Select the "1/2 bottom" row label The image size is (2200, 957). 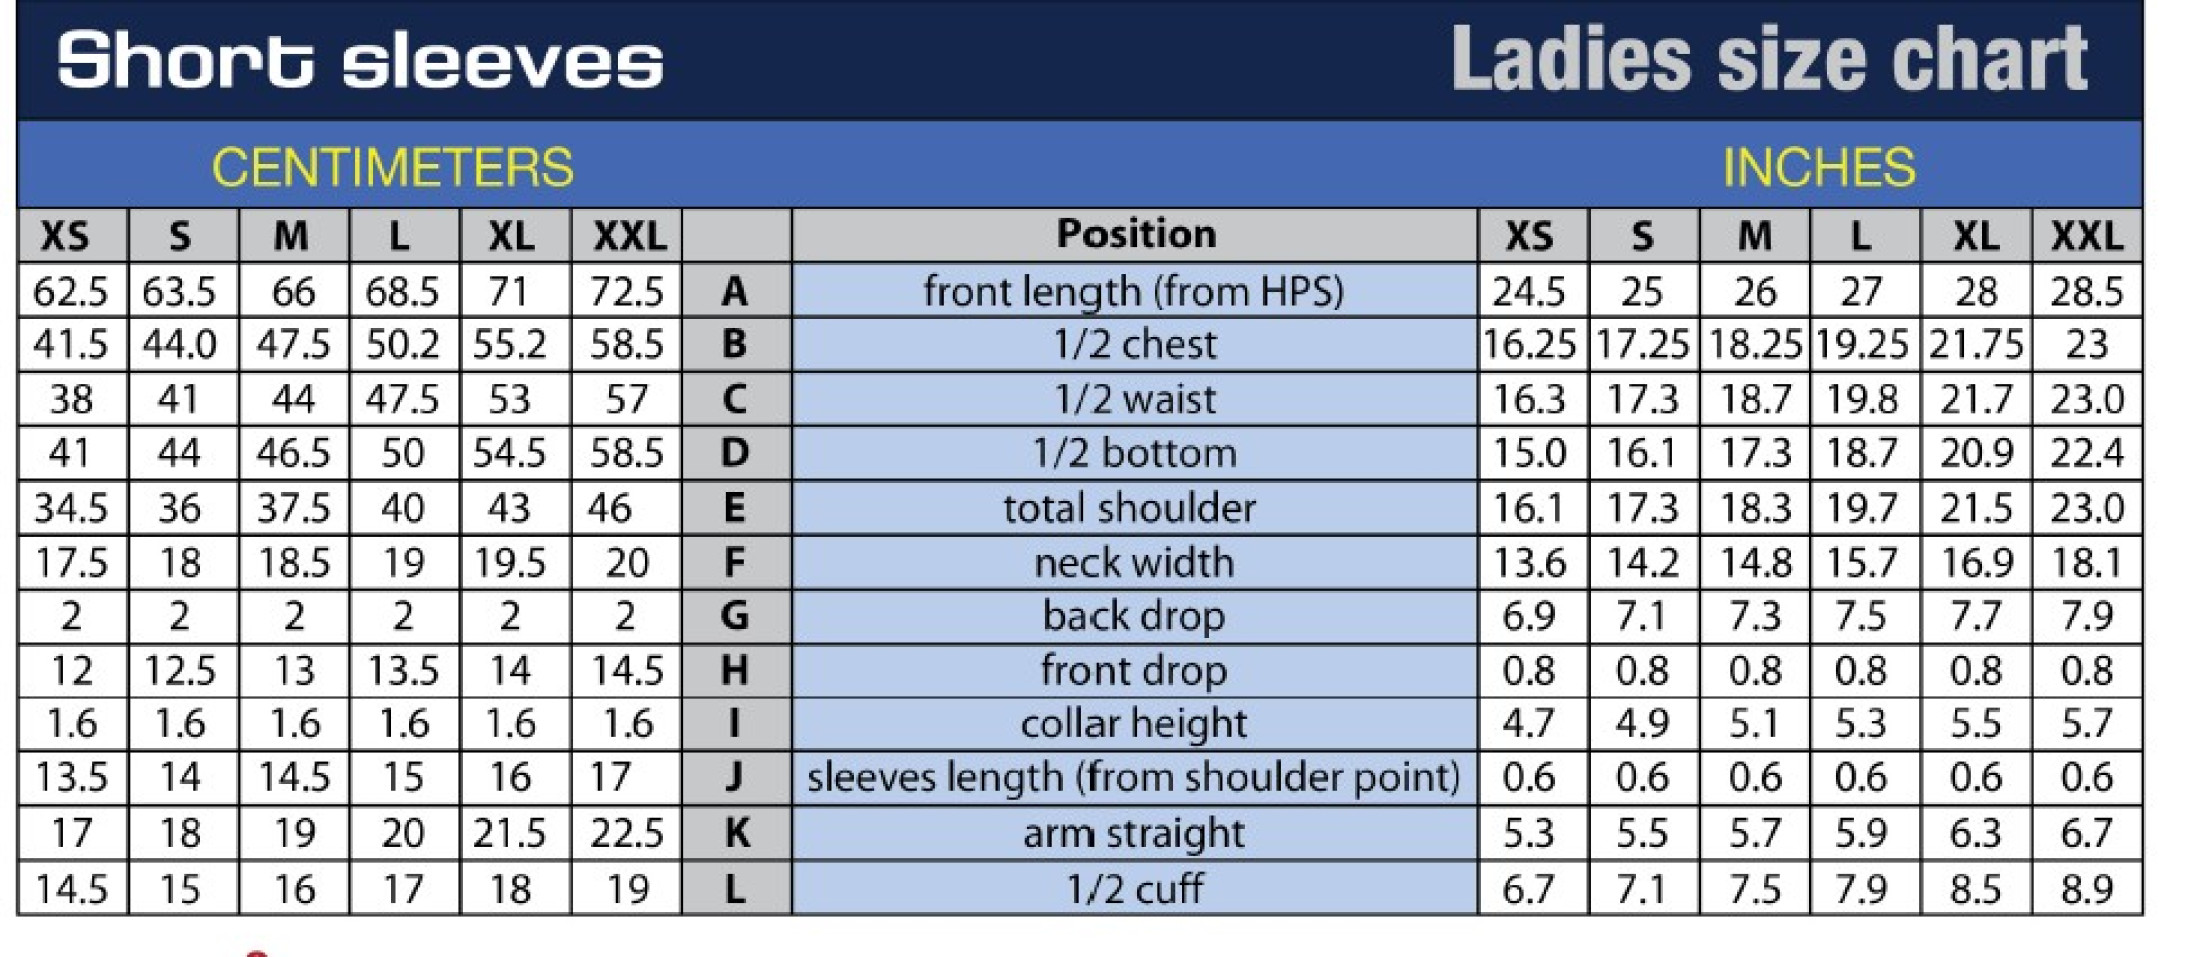pyautogui.click(x=1134, y=454)
